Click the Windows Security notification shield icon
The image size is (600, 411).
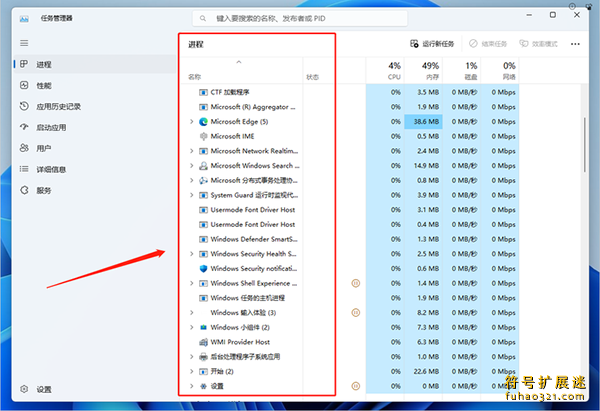[203, 269]
